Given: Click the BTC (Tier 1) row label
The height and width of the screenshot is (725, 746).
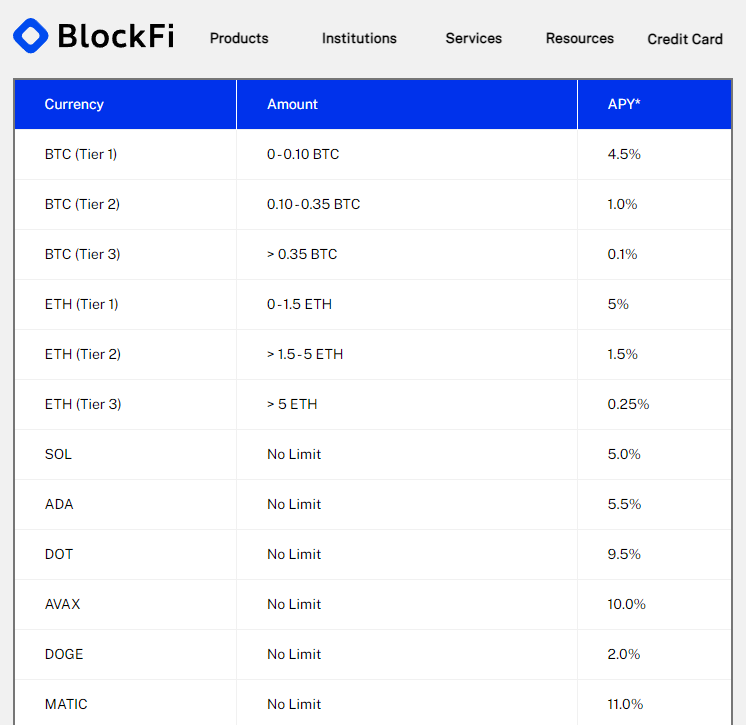Looking at the screenshot, I should point(81,154).
